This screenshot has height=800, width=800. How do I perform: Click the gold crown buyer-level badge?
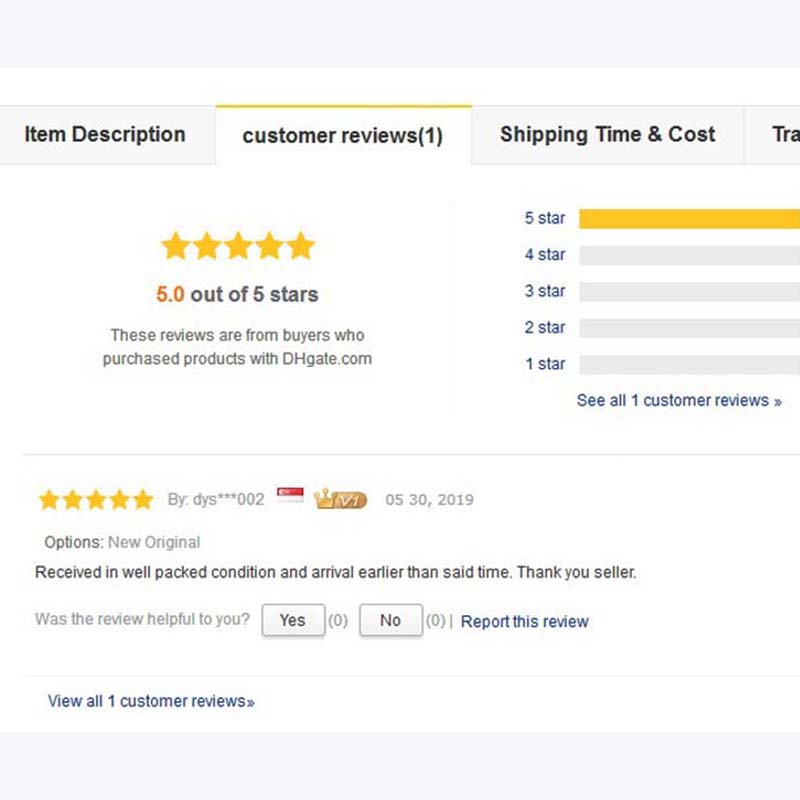(340, 499)
